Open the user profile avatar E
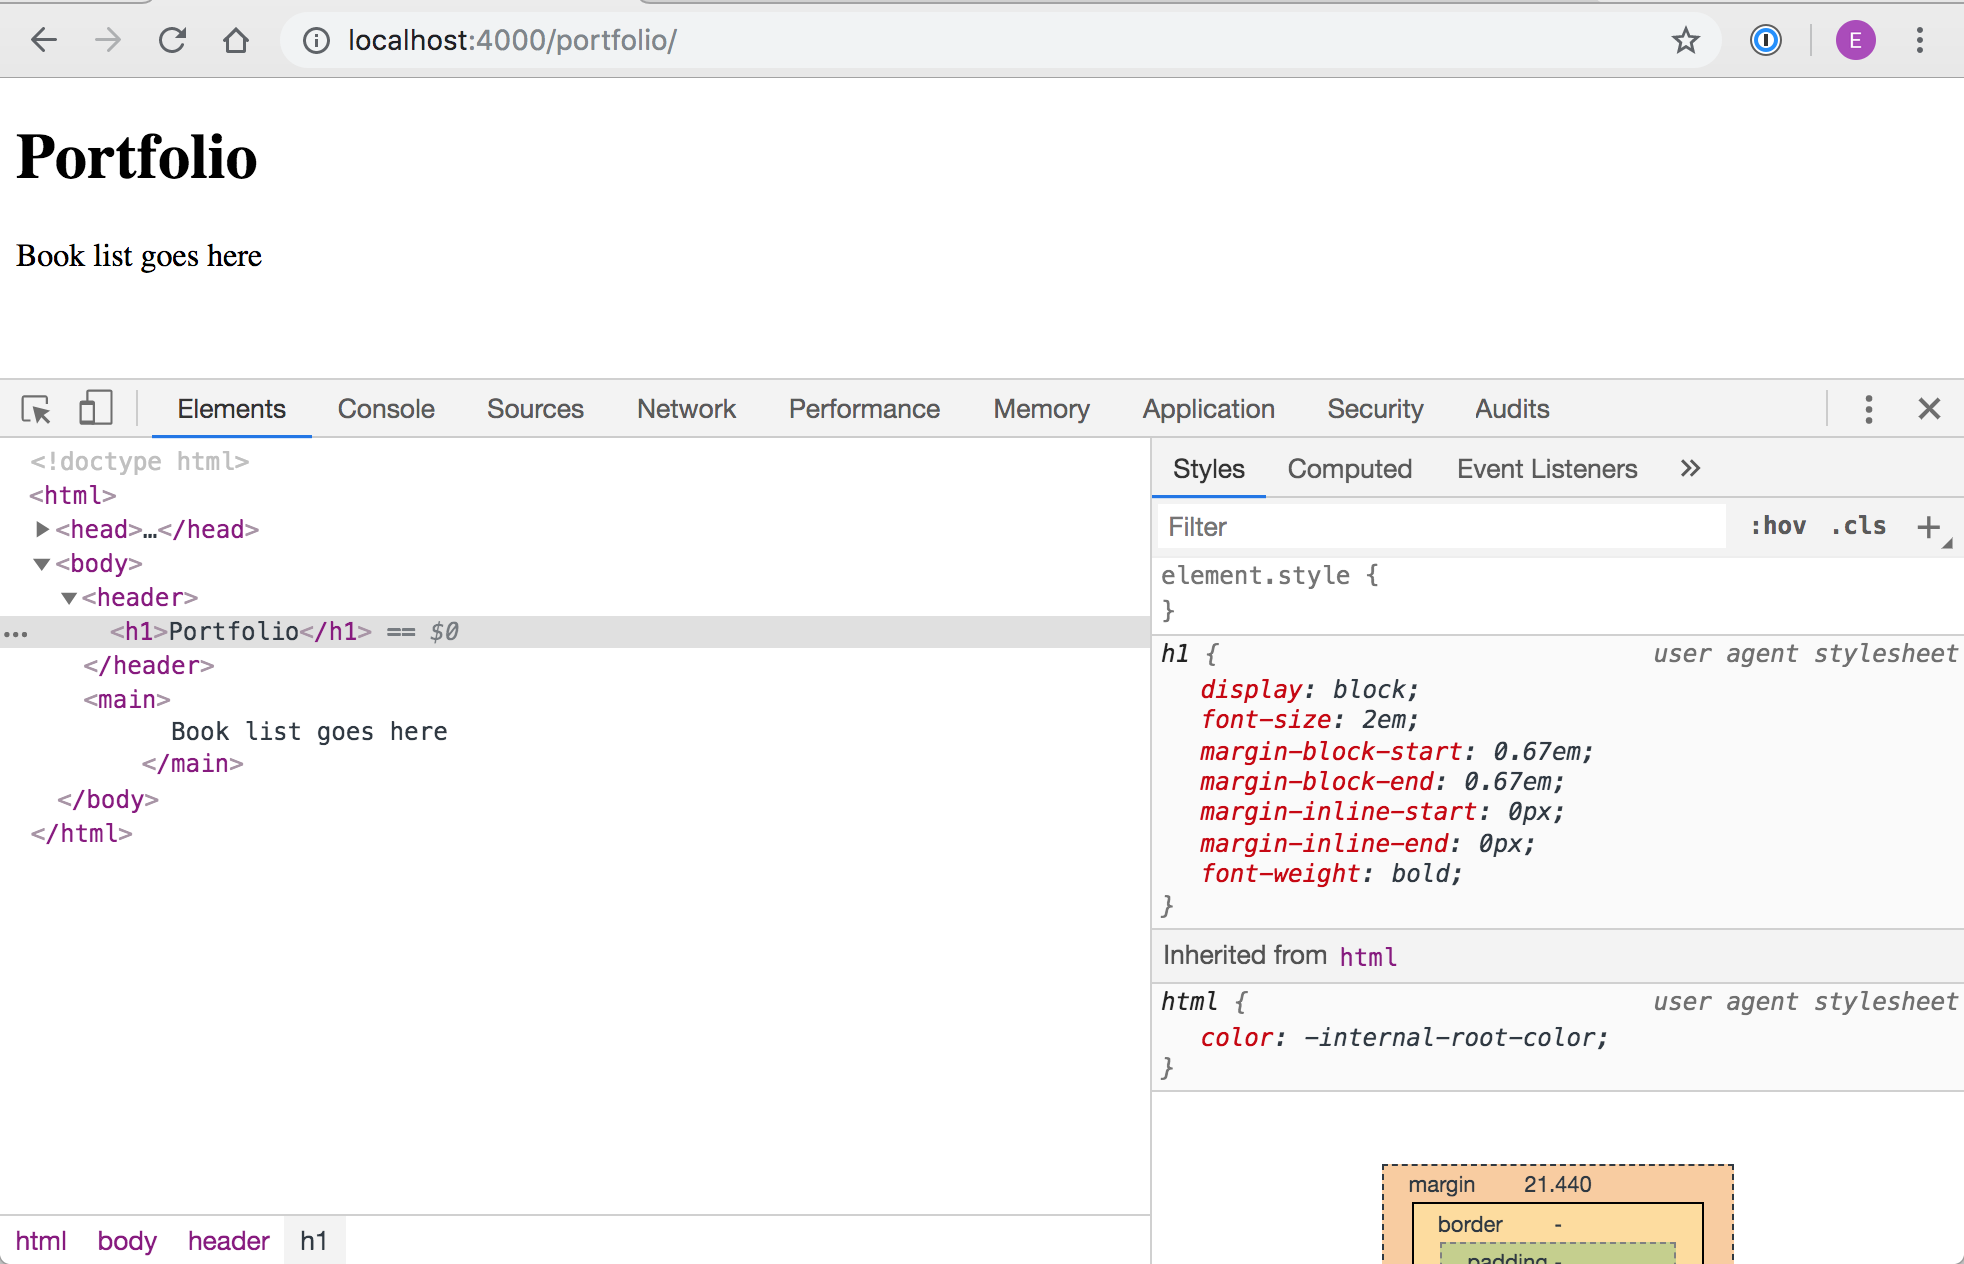The image size is (1964, 1264). (x=1855, y=40)
